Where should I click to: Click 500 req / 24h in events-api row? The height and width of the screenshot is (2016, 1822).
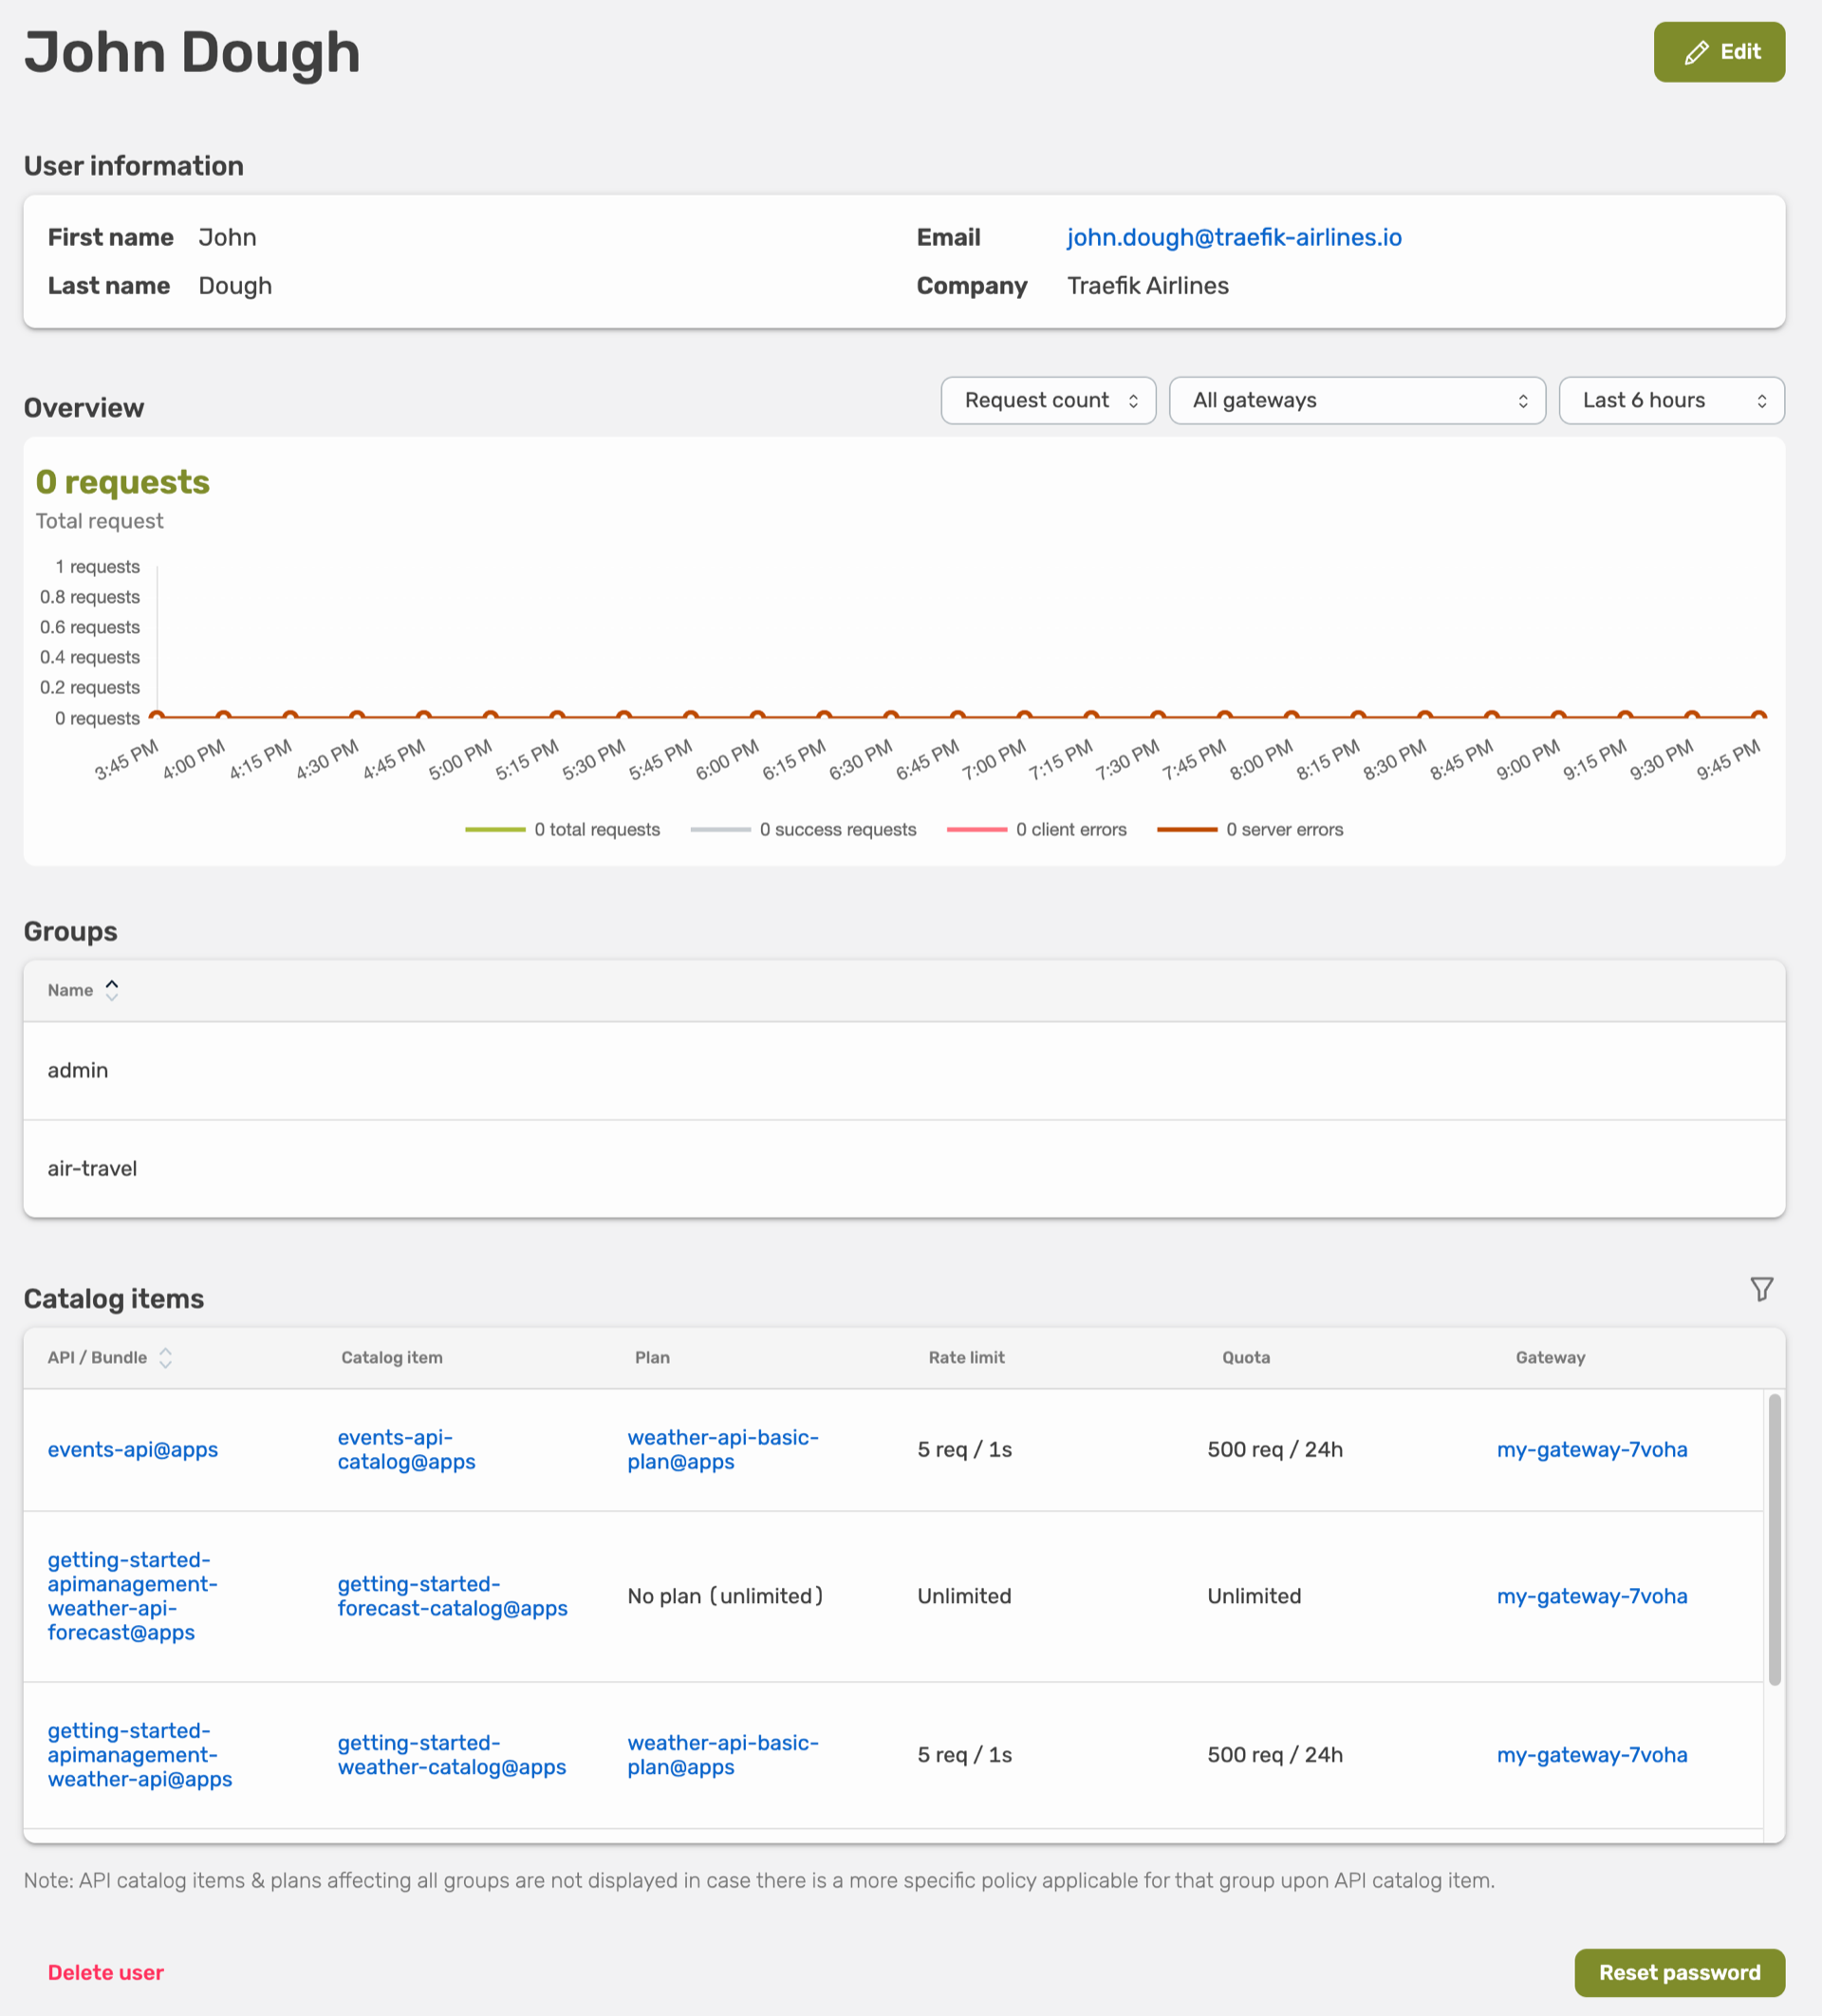click(x=1275, y=1449)
